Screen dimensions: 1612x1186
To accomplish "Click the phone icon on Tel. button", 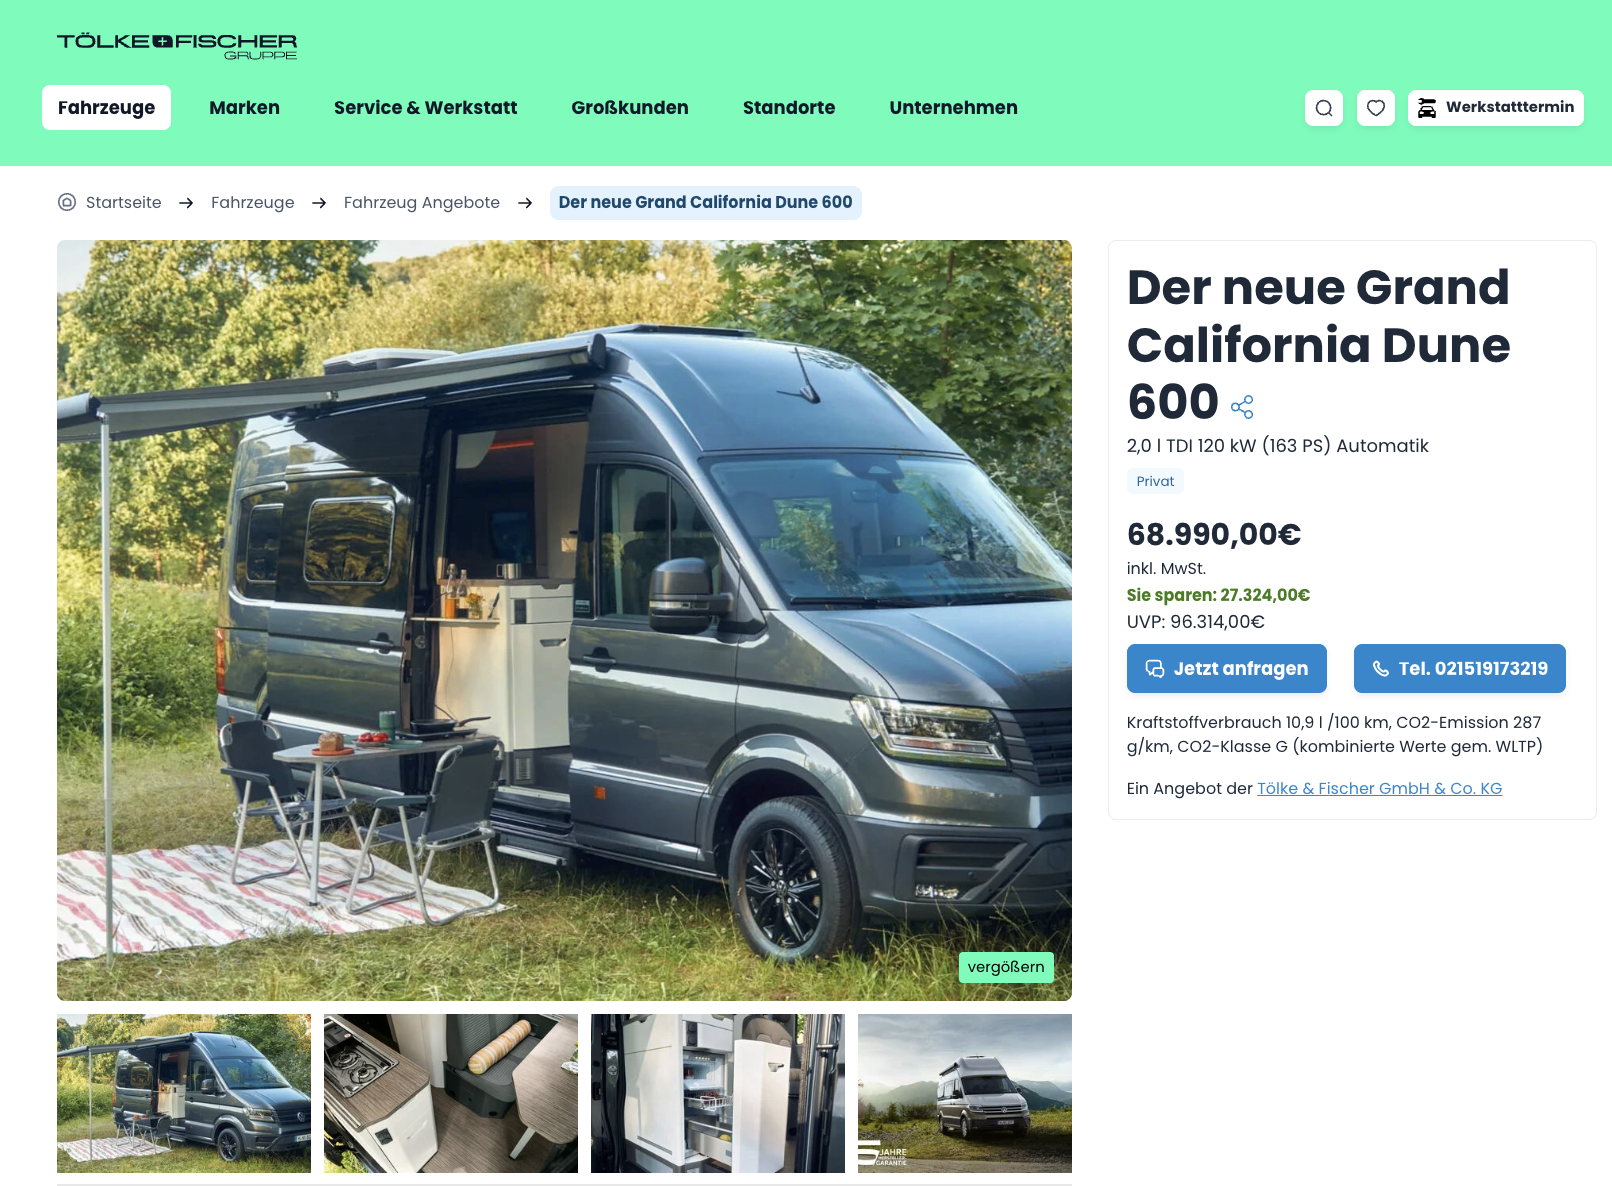I will click(x=1381, y=669).
